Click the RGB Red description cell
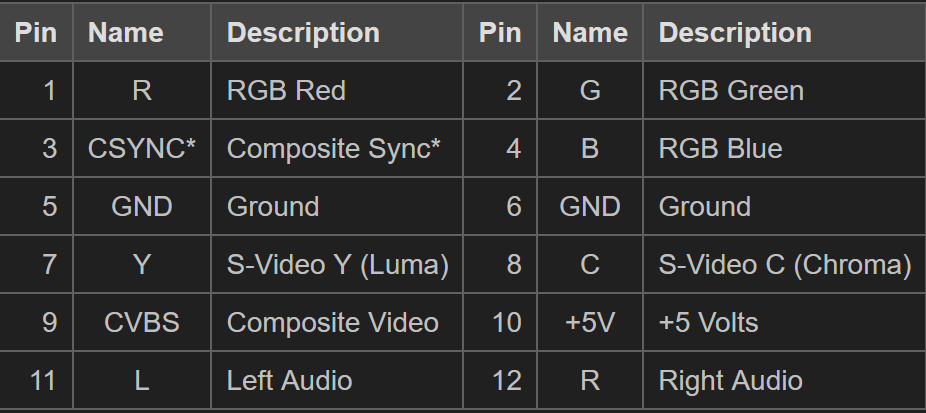This screenshot has height=413, width=926. (286, 91)
